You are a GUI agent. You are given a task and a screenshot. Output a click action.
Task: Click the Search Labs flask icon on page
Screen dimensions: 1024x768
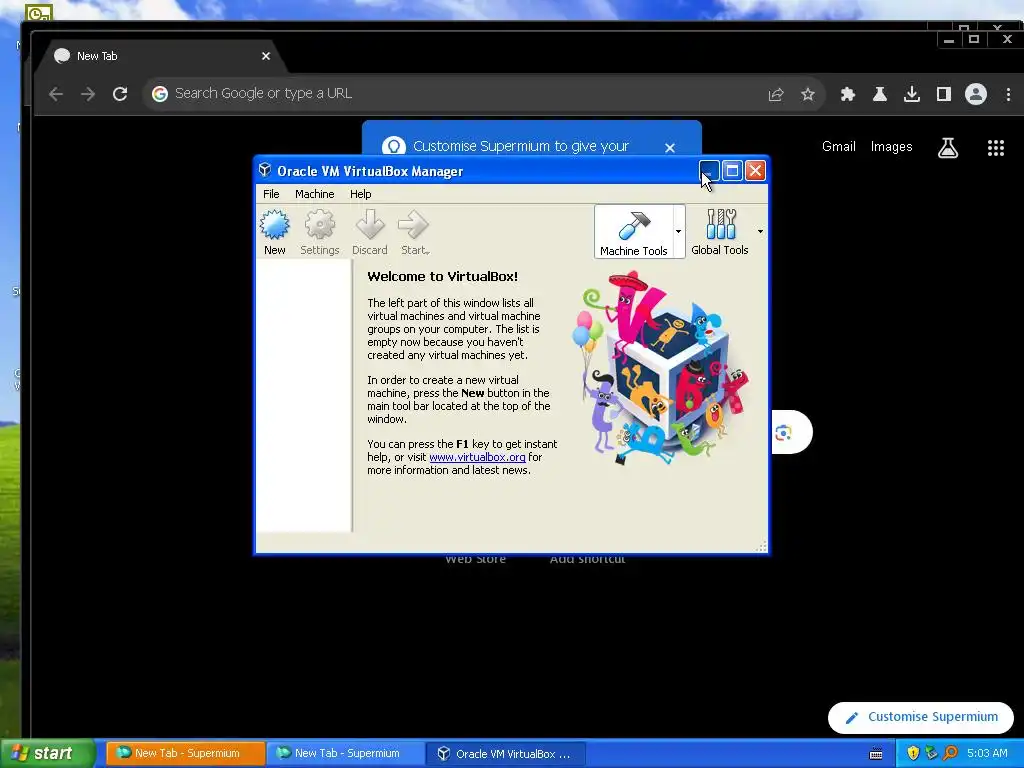pos(948,148)
